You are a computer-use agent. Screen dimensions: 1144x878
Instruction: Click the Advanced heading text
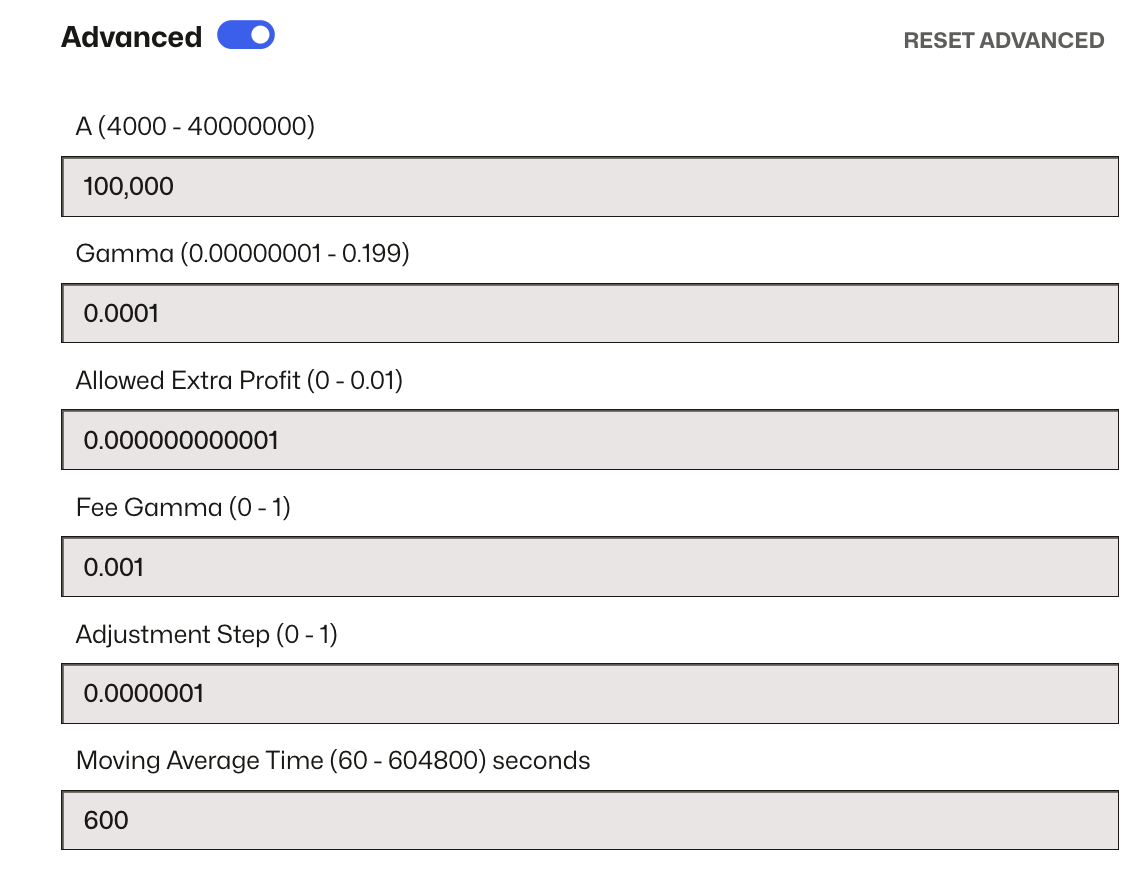click(130, 35)
